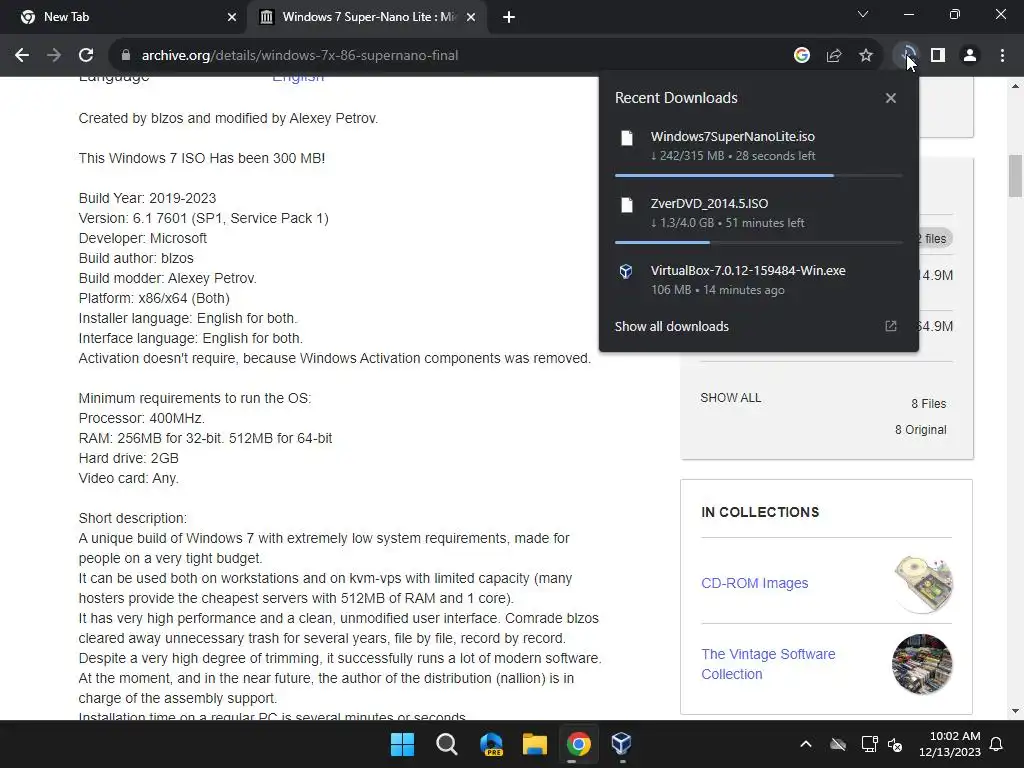Open downloads page via external-link icon
Viewport: 1024px width, 768px height.
tap(891, 326)
